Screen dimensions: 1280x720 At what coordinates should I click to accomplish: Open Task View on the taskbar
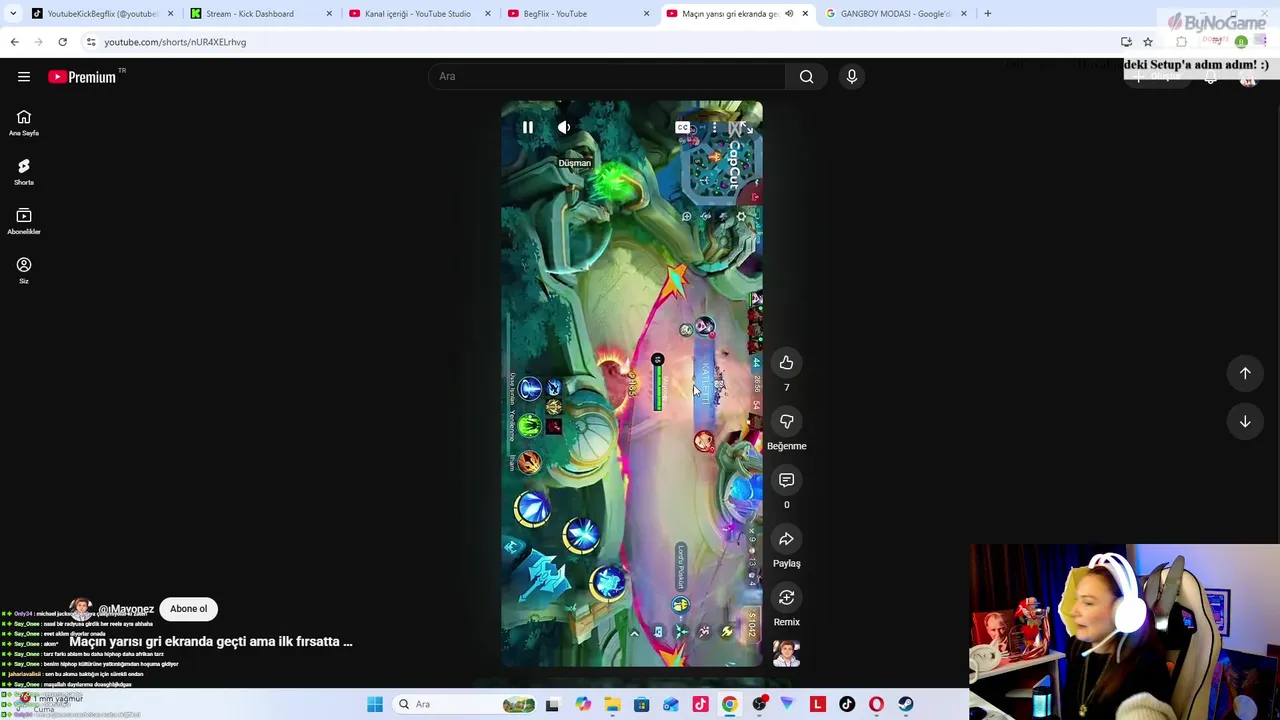click(x=552, y=705)
